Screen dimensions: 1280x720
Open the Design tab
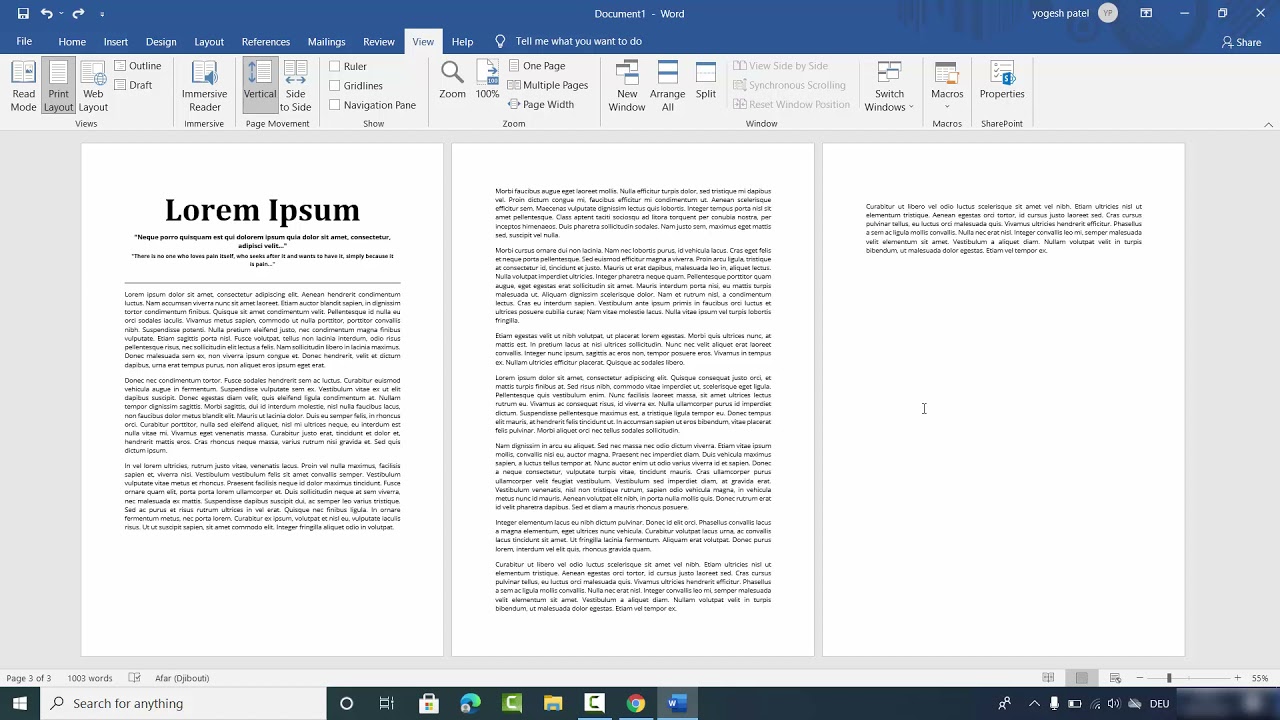click(161, 42)
